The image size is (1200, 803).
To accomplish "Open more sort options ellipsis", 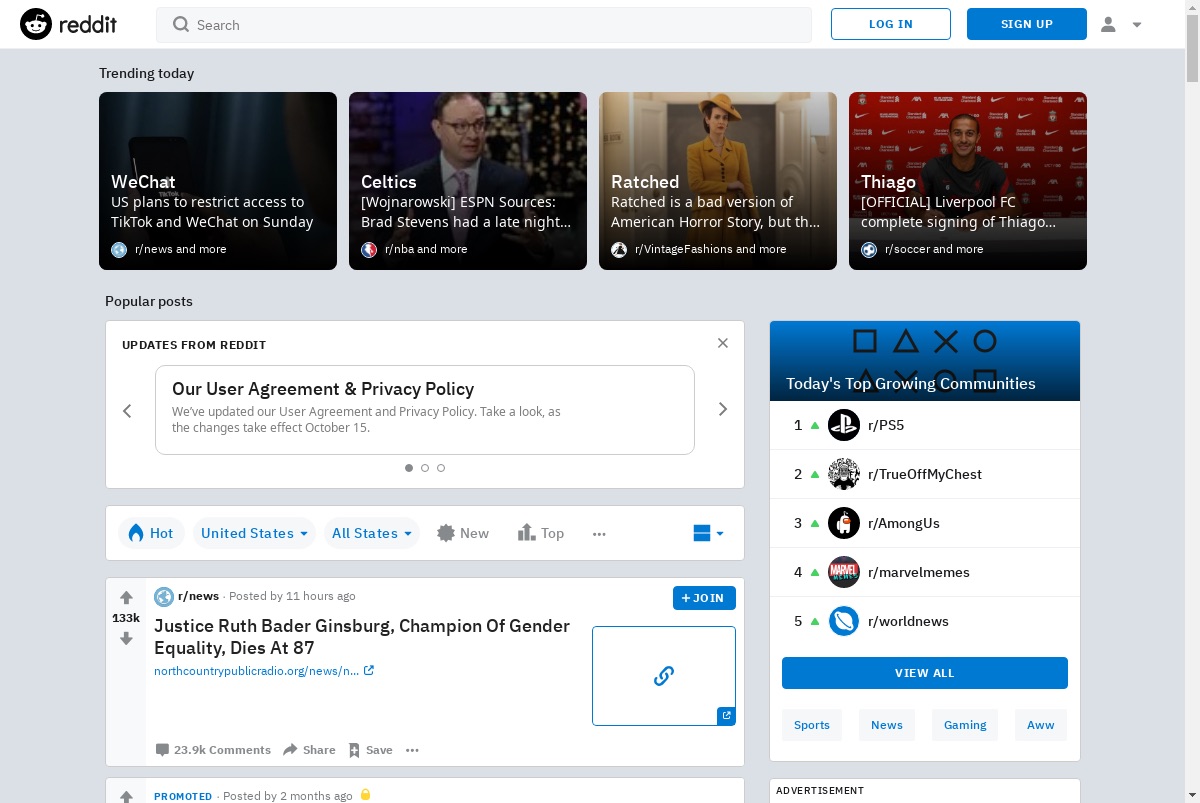I will [x=599, y=533].
